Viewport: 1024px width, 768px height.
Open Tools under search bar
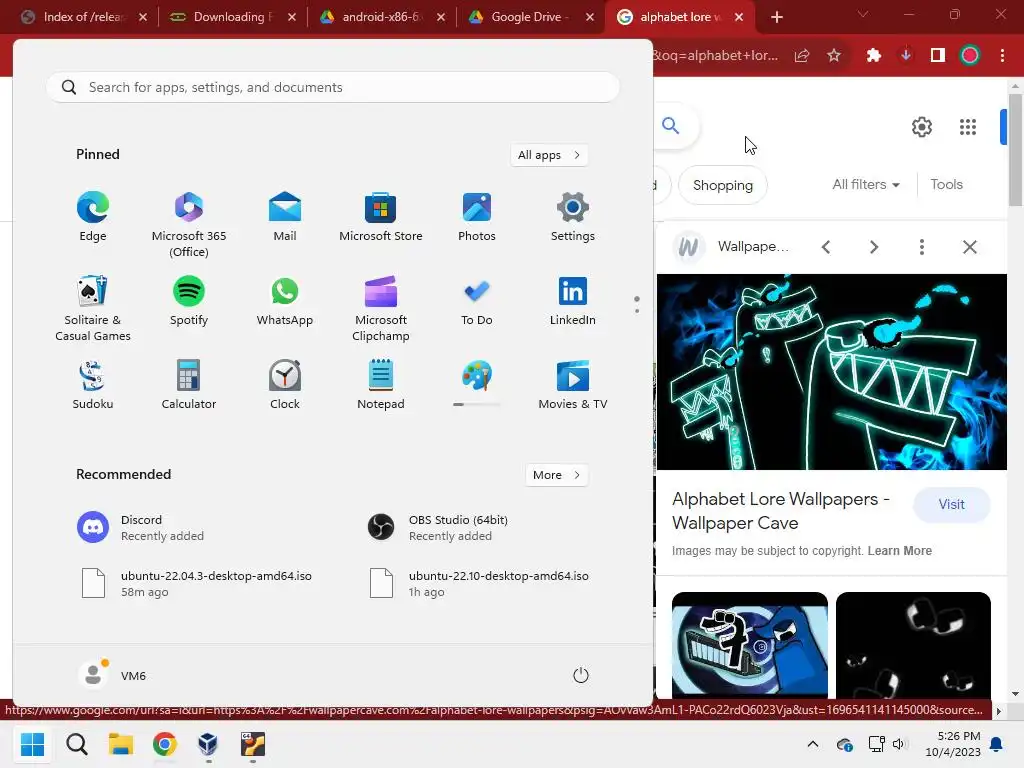946,184
